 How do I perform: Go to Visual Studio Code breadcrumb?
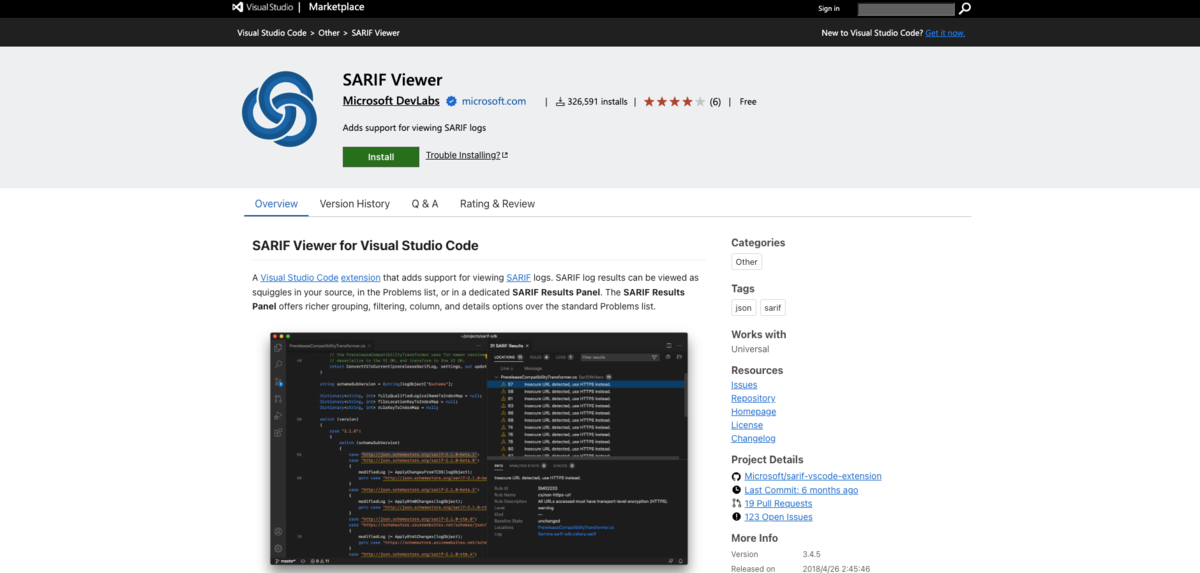(272, 32)
